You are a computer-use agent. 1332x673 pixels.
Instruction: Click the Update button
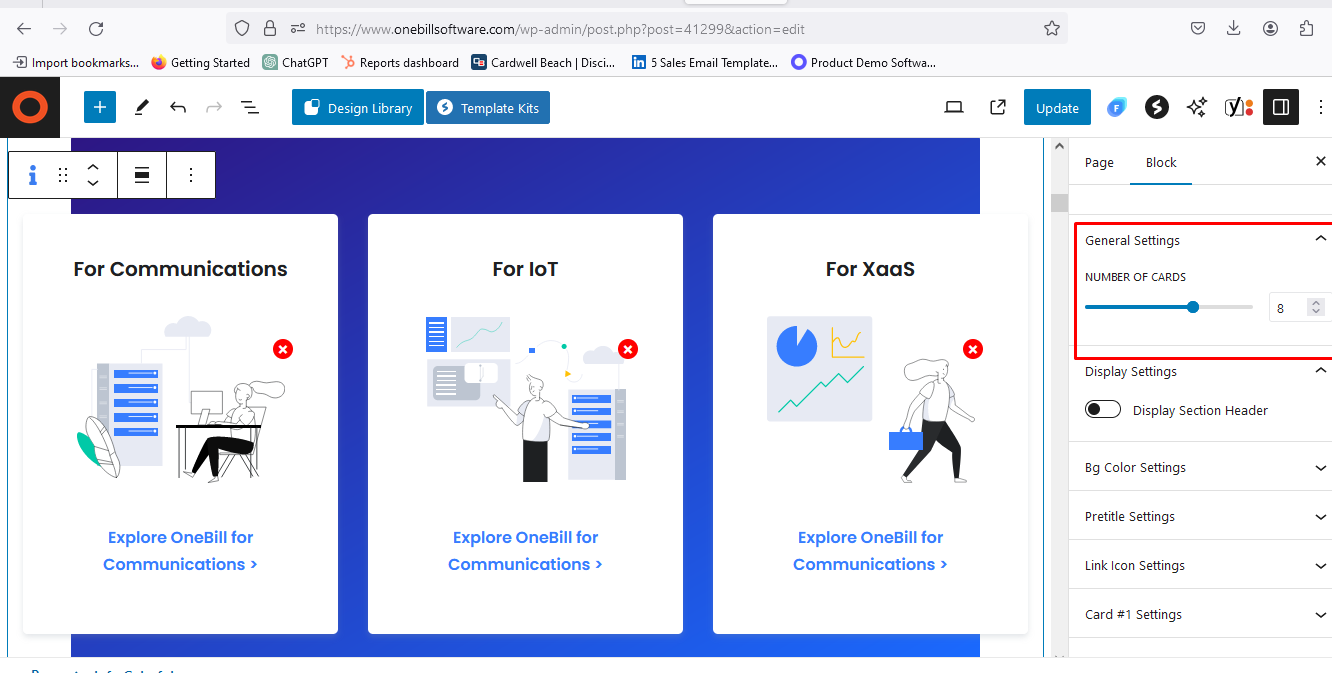tap(1057, 108)
